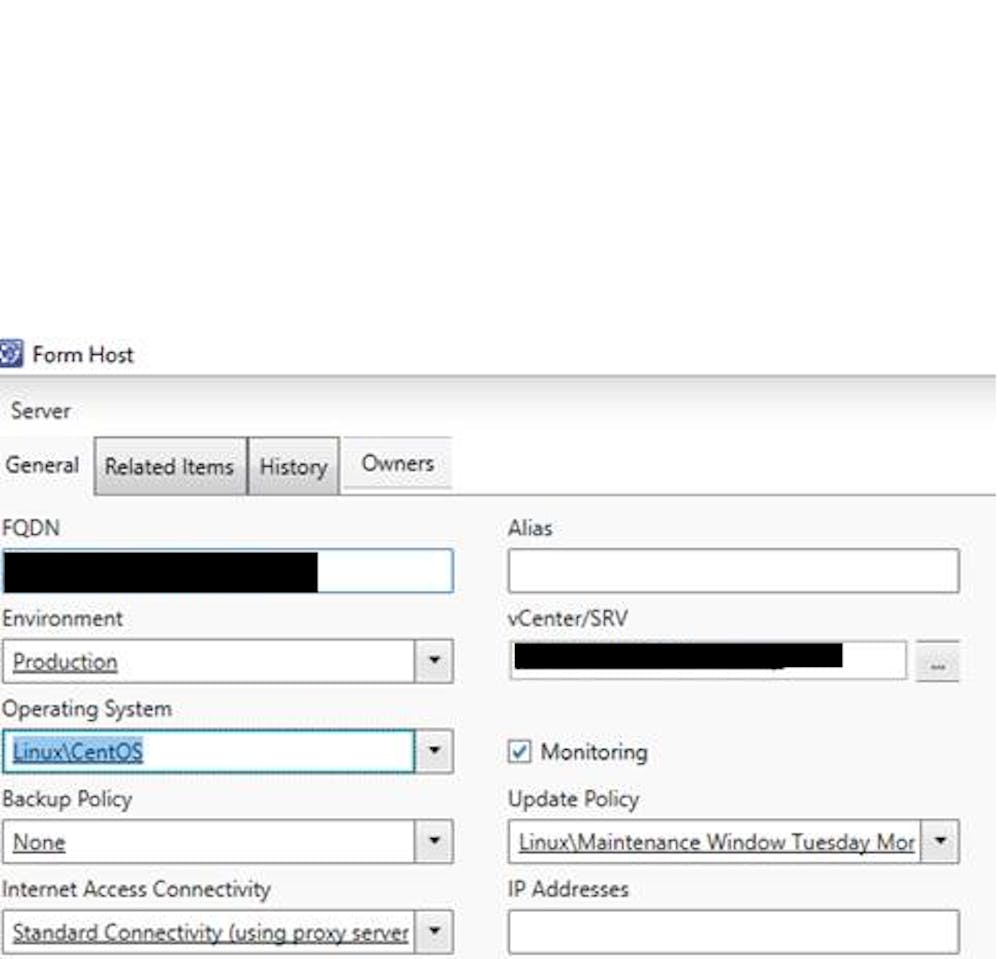
Task: Switch to the Related Items tab
Action: [x=169, y=465]
